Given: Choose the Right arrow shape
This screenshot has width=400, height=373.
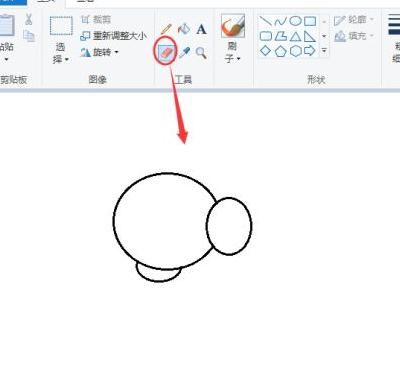Looking at the screenshot, I should 310,51.
